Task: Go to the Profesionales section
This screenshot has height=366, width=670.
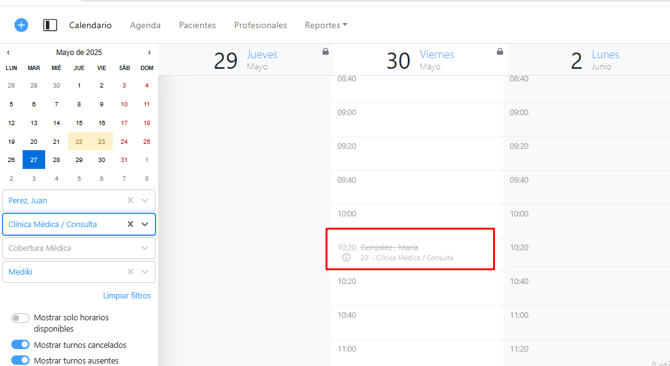Action: [x=260, y=25]
